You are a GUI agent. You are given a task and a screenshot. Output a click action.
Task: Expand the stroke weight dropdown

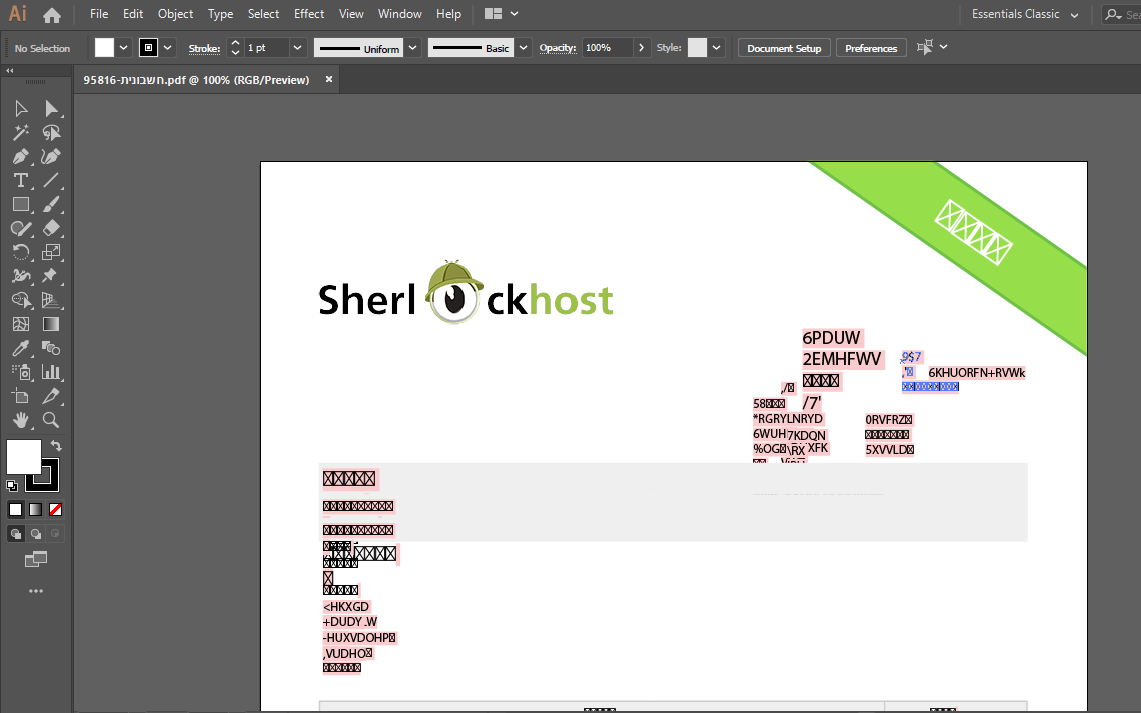[297, 48]
